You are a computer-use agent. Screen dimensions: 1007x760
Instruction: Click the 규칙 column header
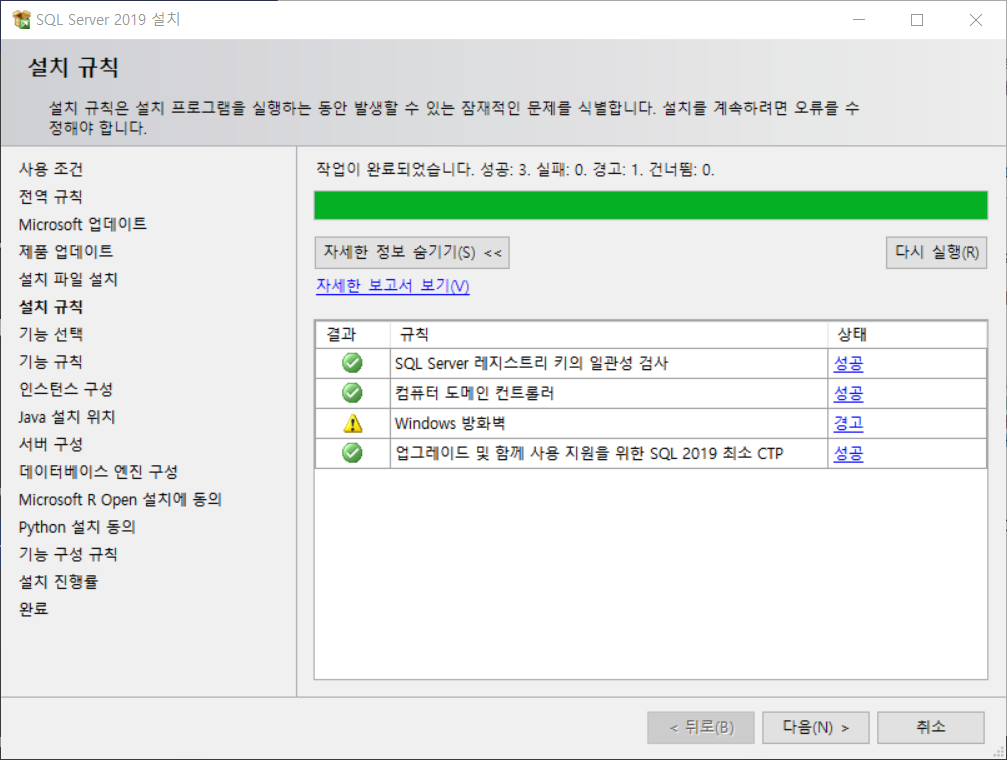point(609,335)
